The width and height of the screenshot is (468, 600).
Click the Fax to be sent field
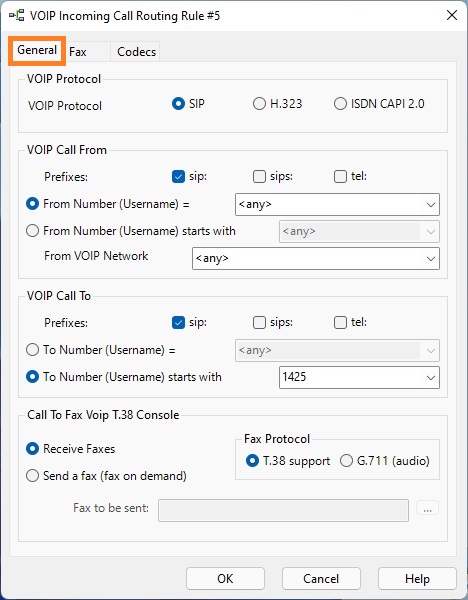coord(284,510)
